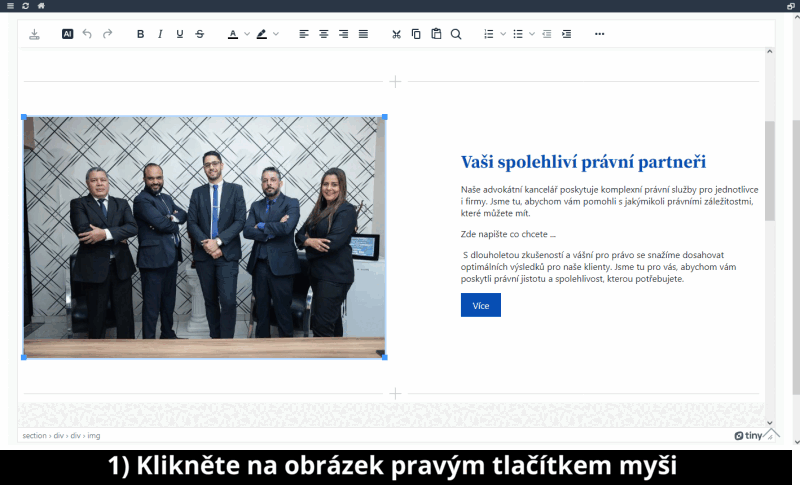Select img in the element path
This screenshot has width=800, height=485.
click(94, 436)
